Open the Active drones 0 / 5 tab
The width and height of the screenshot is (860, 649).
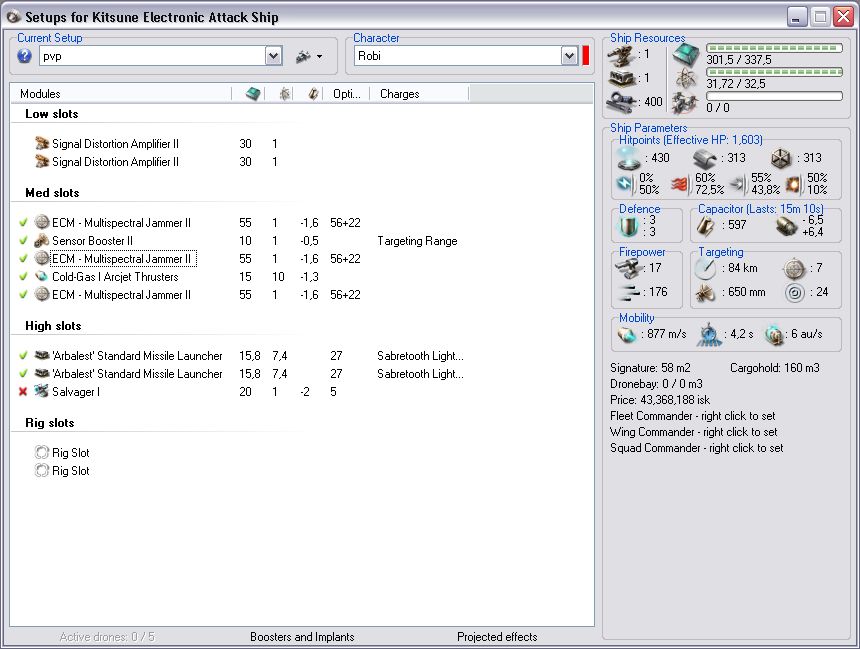pyautogui.click(x=107, y=637)
